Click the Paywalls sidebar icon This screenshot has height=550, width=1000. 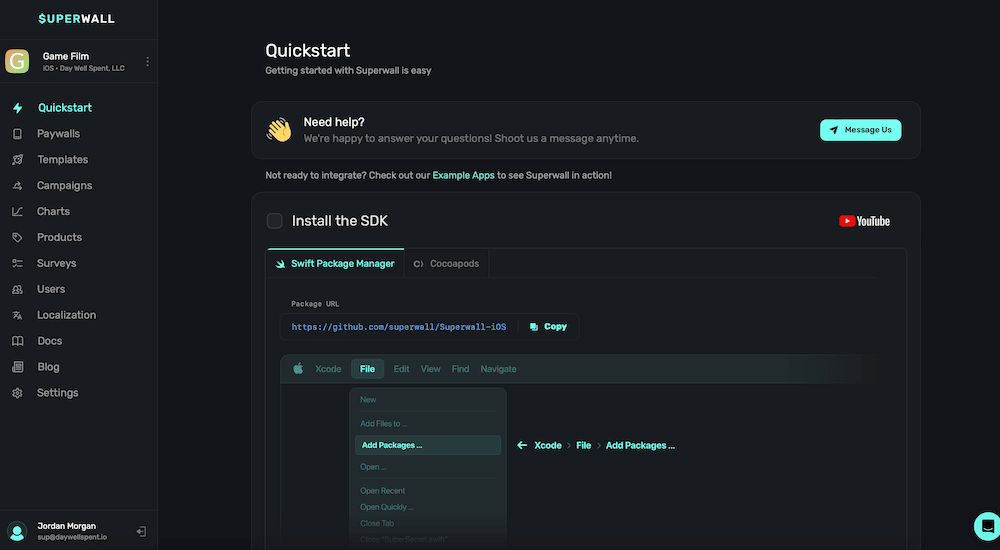pos(17,134)
